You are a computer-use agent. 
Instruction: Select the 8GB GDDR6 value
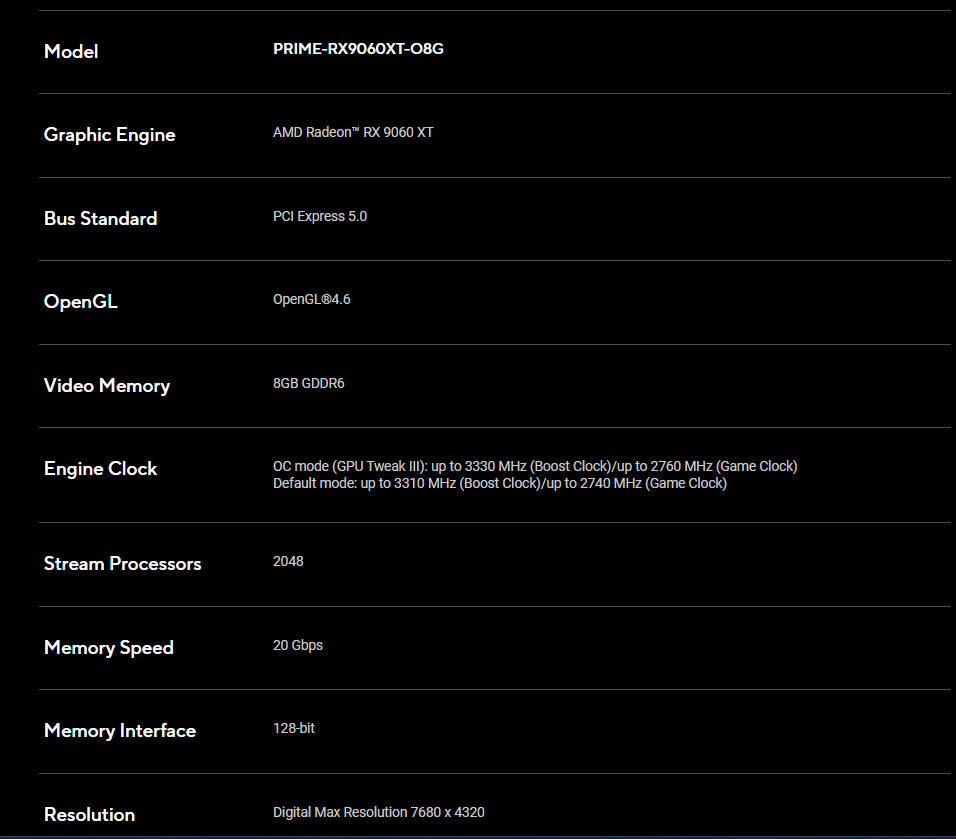[x=308, y=383]
